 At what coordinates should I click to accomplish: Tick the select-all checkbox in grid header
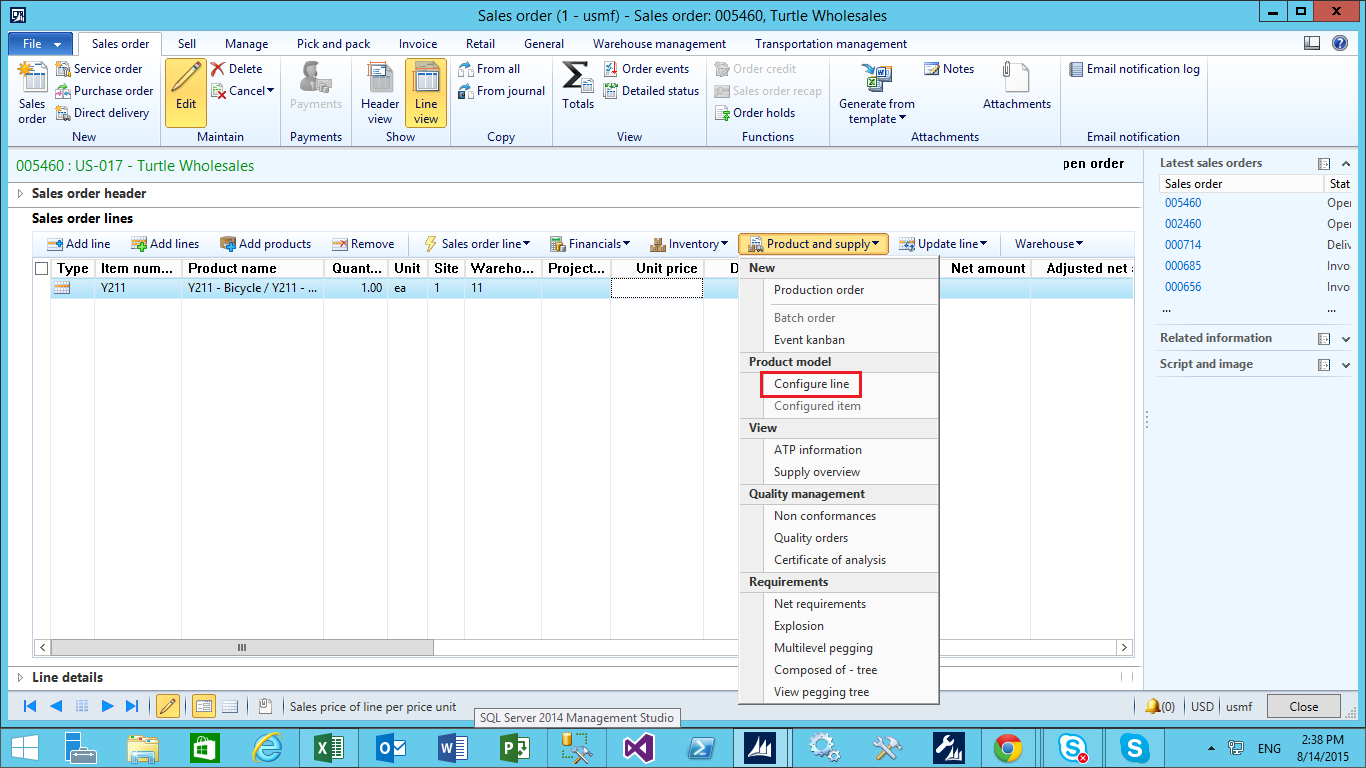pyautogui.click(x=41, y=268)
